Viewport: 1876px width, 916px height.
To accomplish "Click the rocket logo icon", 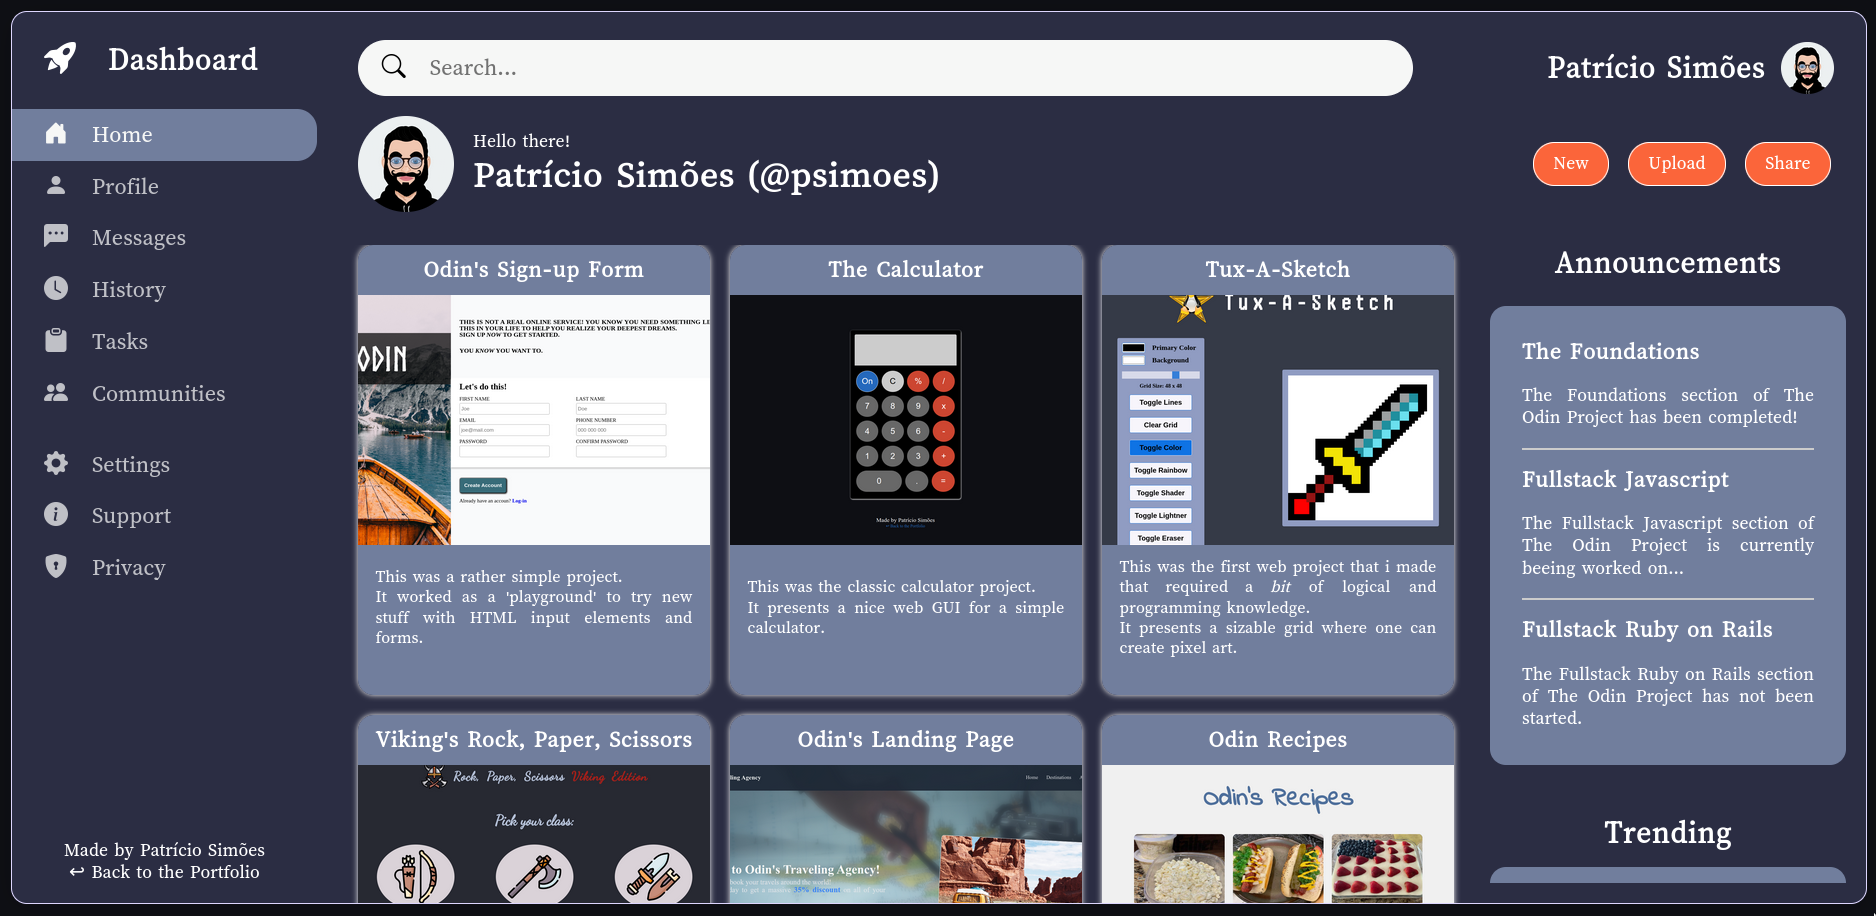I will (x=60, y=59).
